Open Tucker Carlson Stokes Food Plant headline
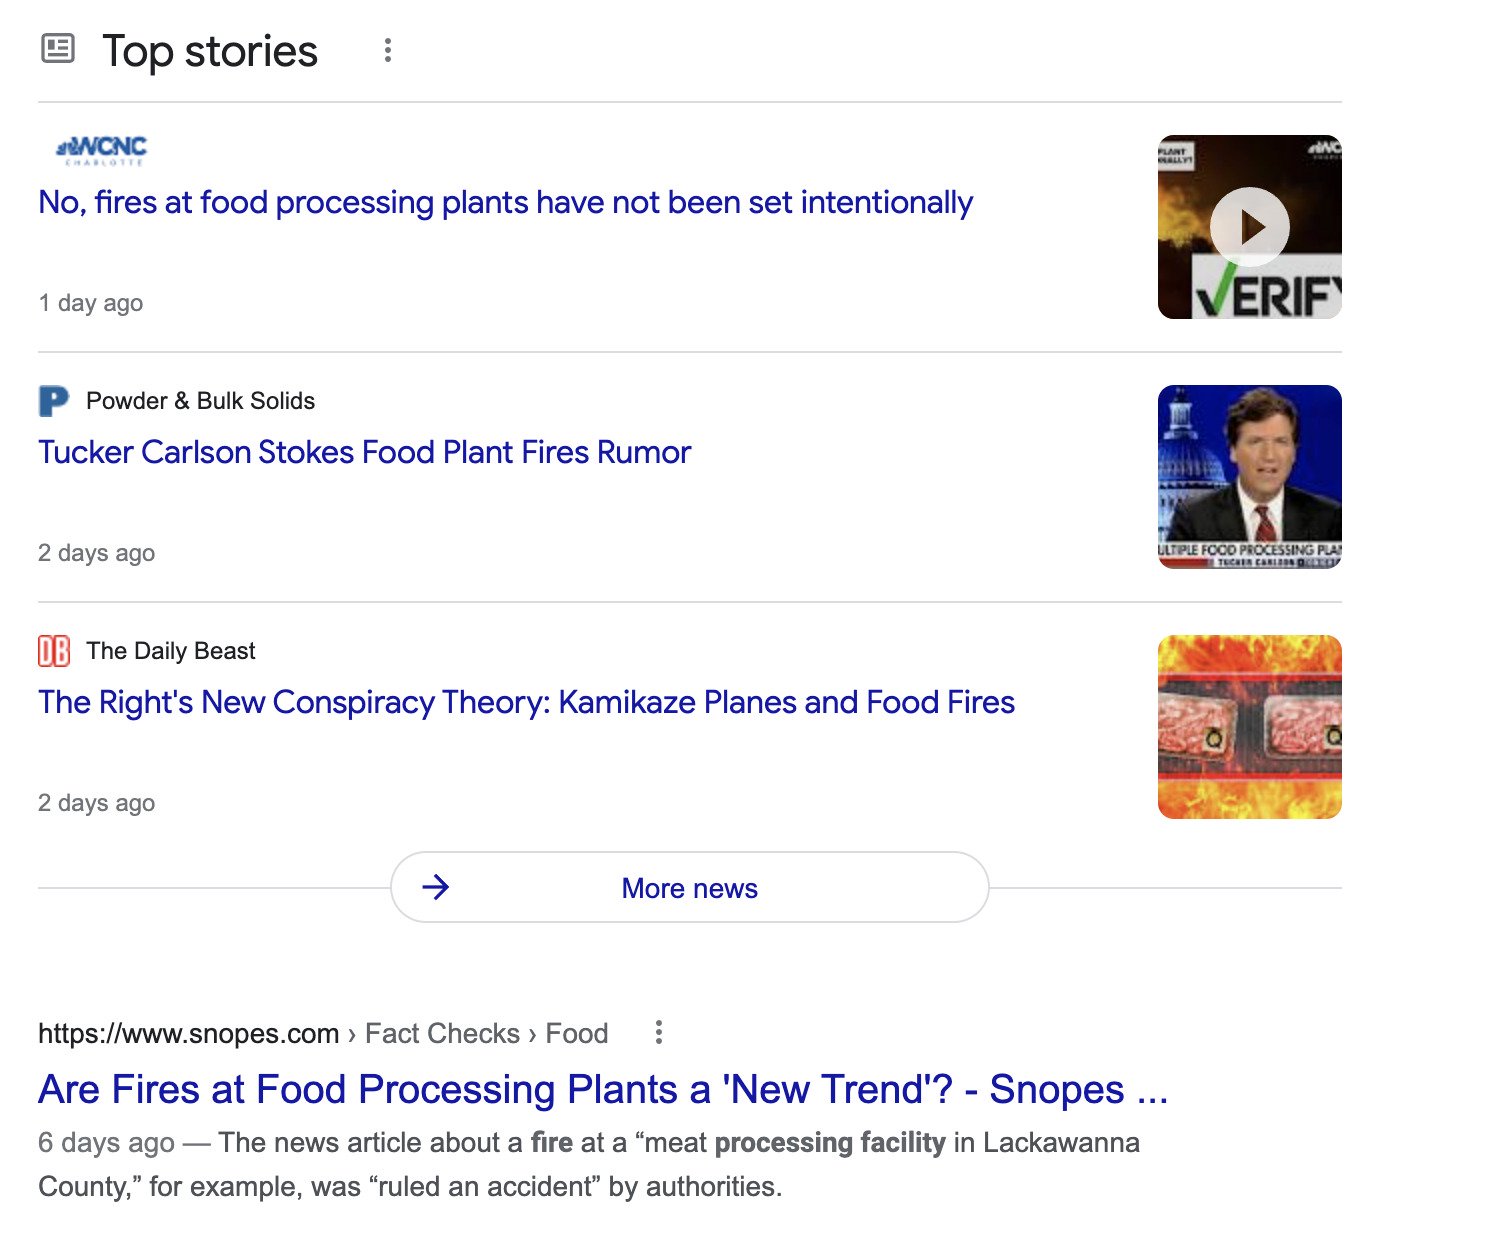 [x=364, y=452]
